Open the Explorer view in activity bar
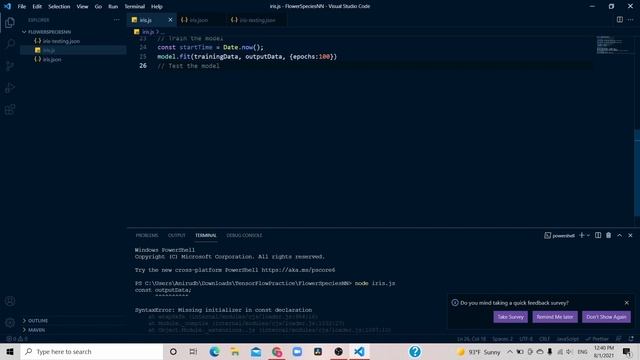This screenshot has height=360, width=640. pos(10,22)
